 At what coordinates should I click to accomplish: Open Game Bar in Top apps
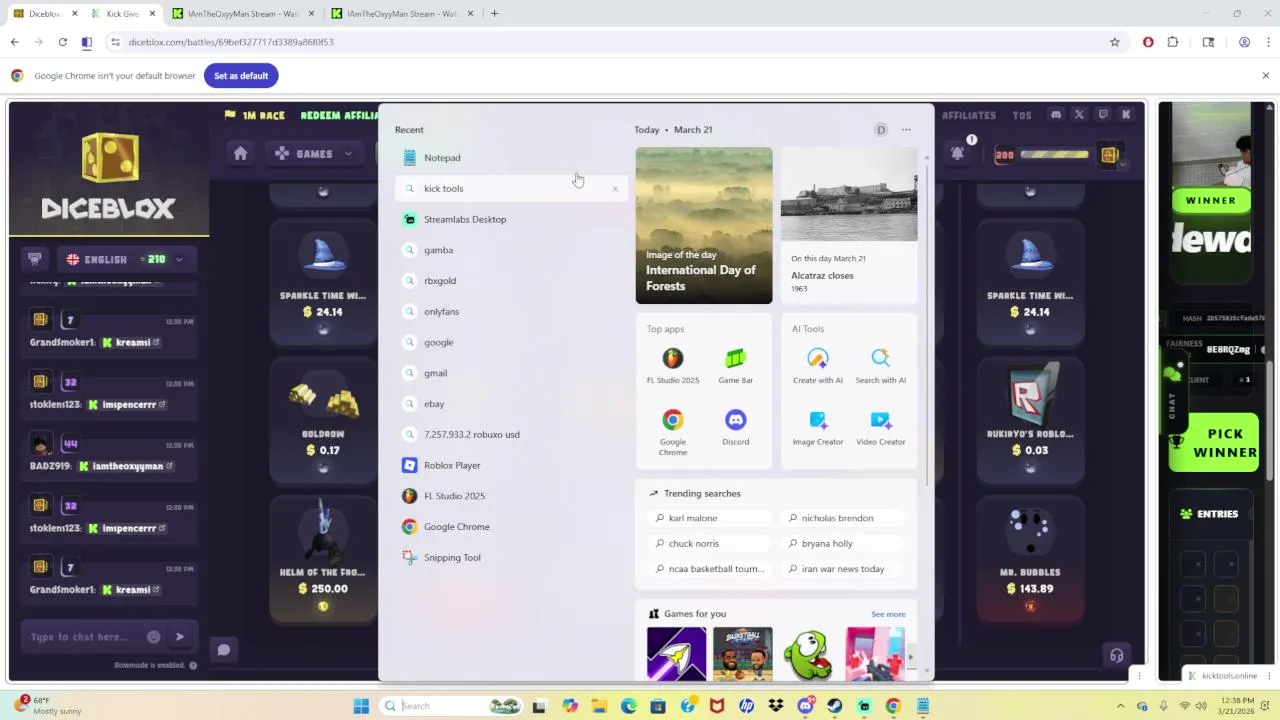tap(735, 365)
